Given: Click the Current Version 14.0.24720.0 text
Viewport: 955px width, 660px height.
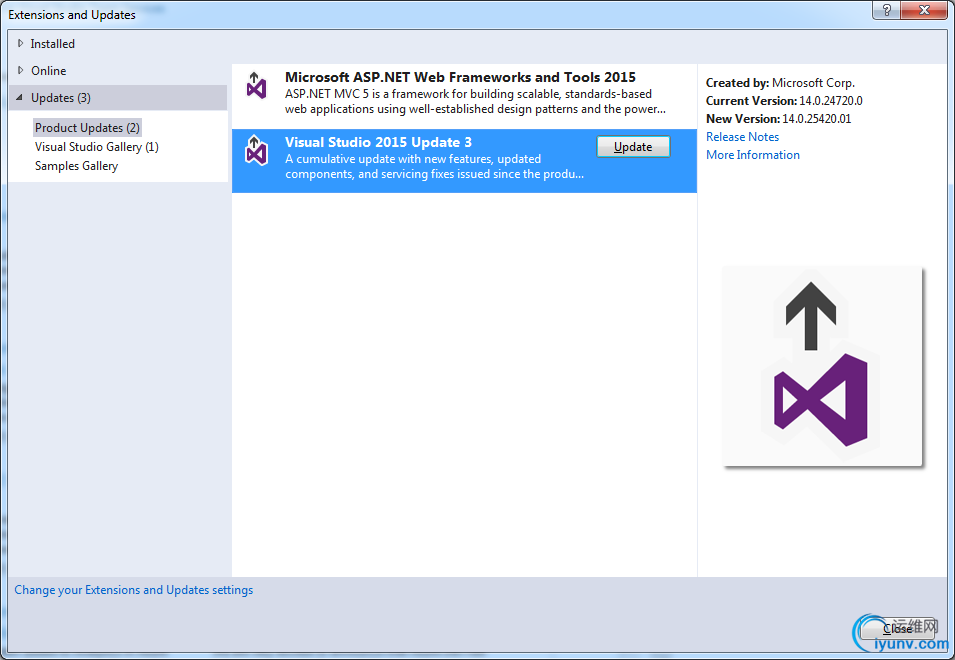Looking at the screenshot, I should point(784,101).
